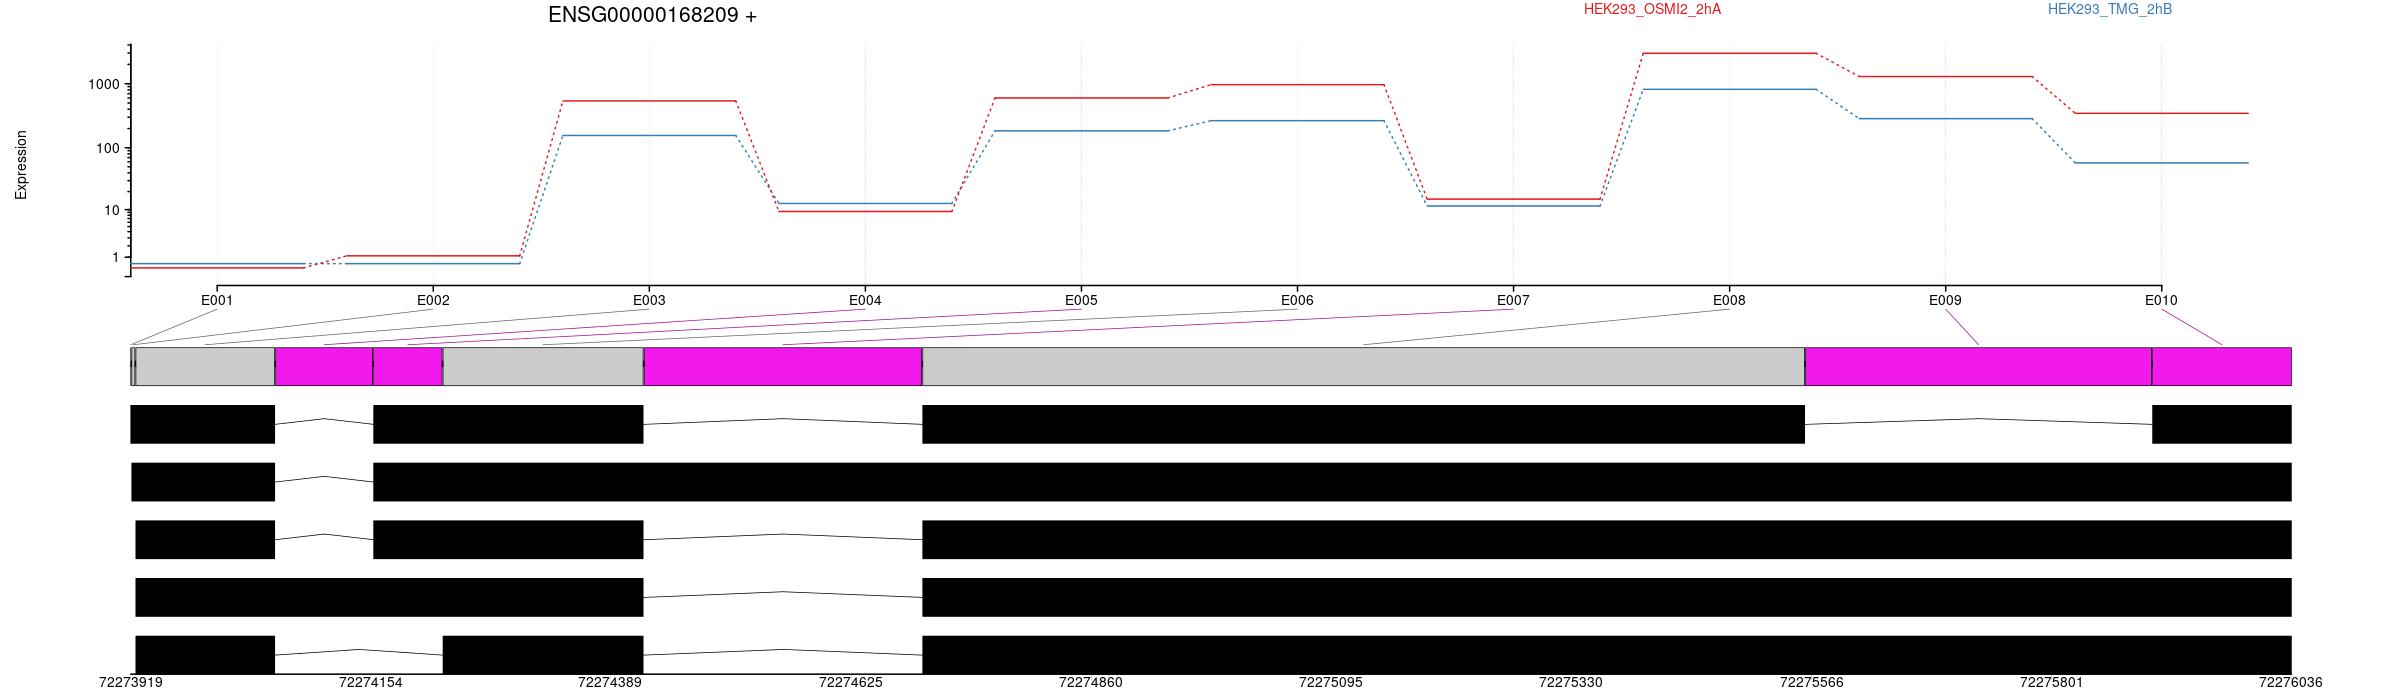The image size is (2400, 700).
Task: Select the E005 exon label
Action: click(x=1081, y=300)
